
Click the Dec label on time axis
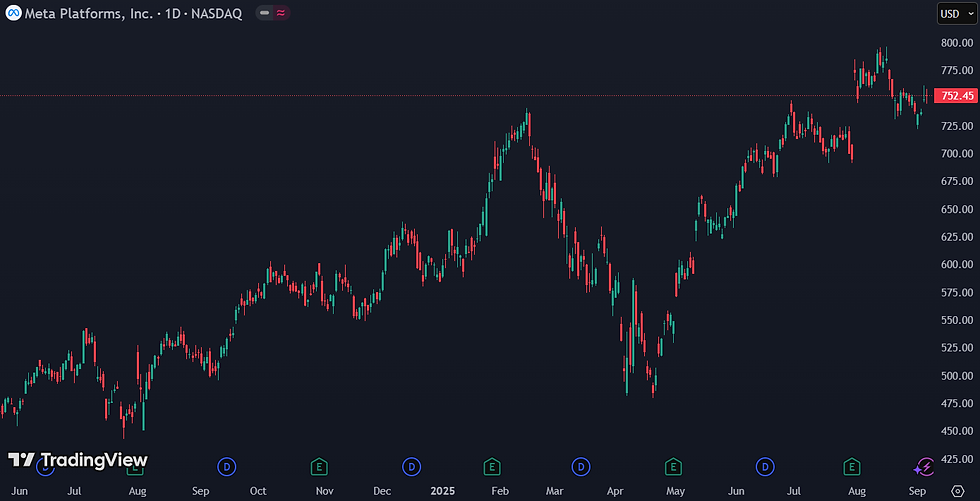coord(381,490)
